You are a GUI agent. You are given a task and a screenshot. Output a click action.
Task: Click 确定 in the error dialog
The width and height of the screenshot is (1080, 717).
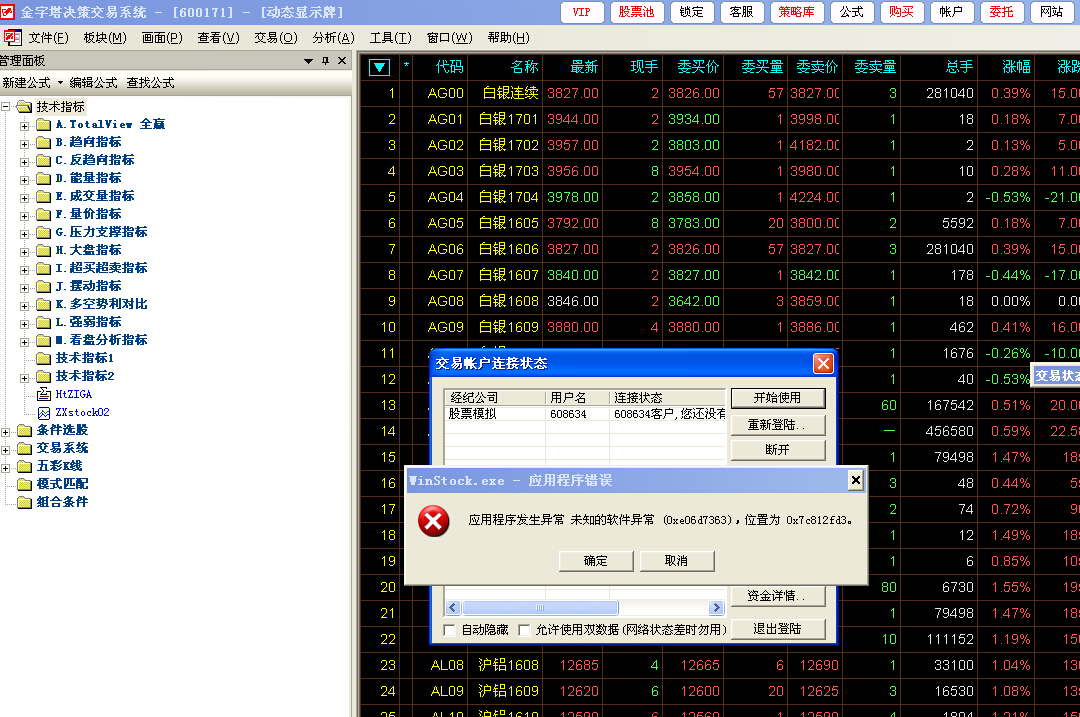[596, 561]
